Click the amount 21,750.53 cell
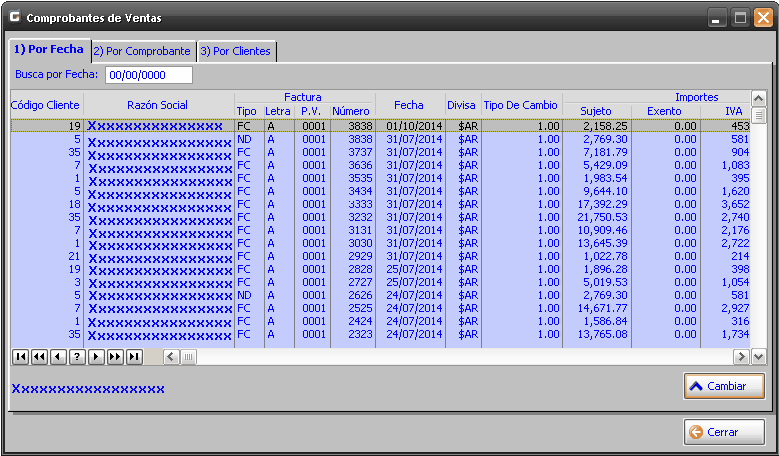The height and width of the screenshot is (456, 779). point(597,217)
